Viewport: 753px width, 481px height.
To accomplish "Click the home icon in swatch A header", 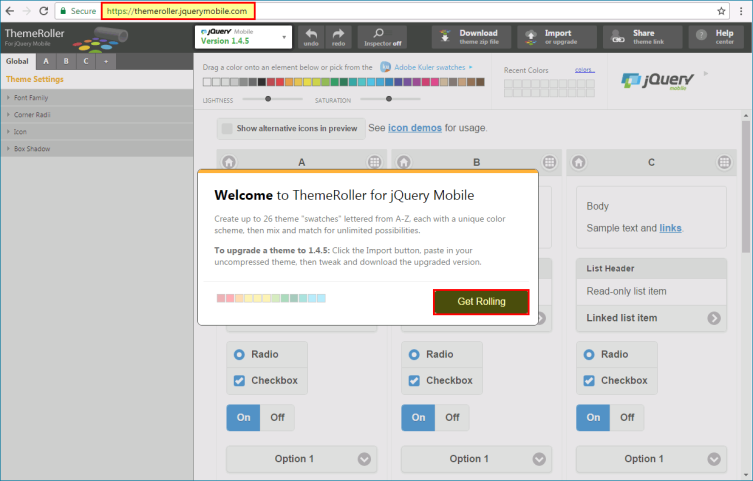I will click(229, 162).
